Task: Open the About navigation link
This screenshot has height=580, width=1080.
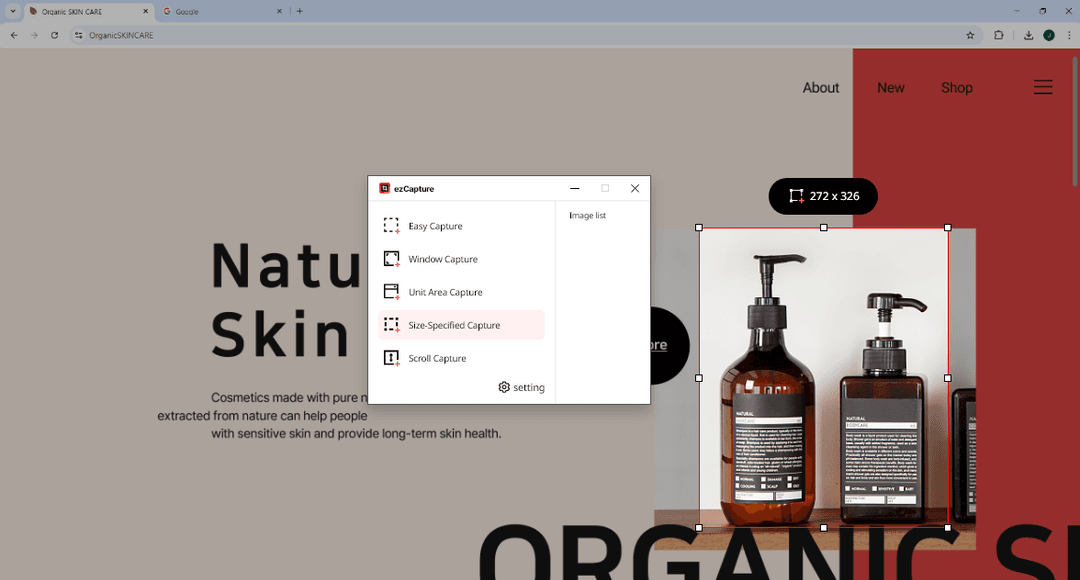Action: tap(820, 88)
